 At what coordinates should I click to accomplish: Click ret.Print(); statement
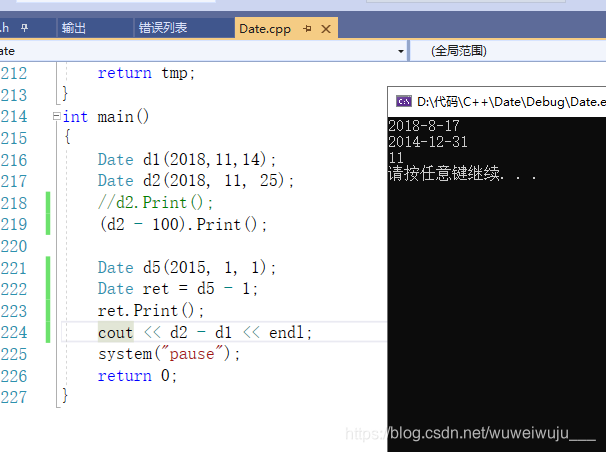[151, 311]
